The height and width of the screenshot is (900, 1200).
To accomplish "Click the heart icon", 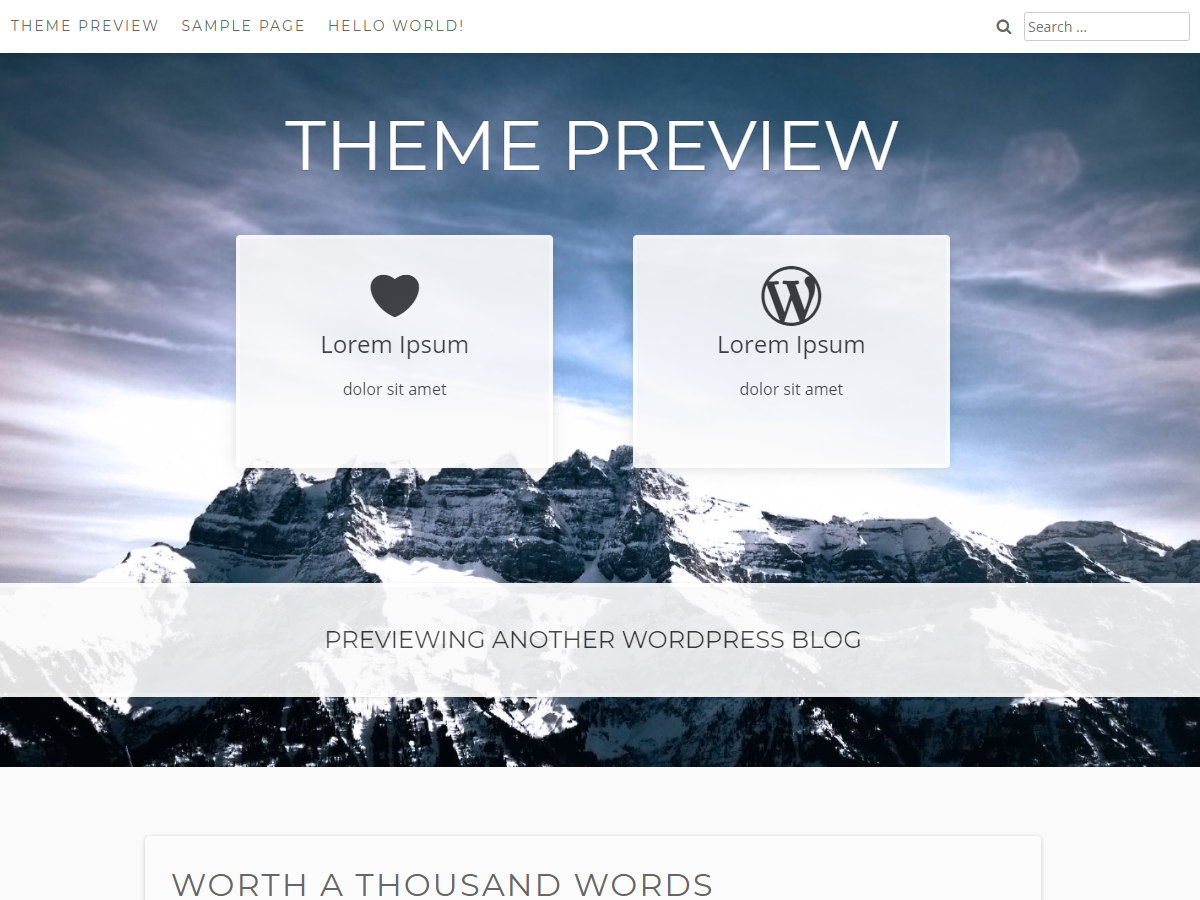I will 394,296.
